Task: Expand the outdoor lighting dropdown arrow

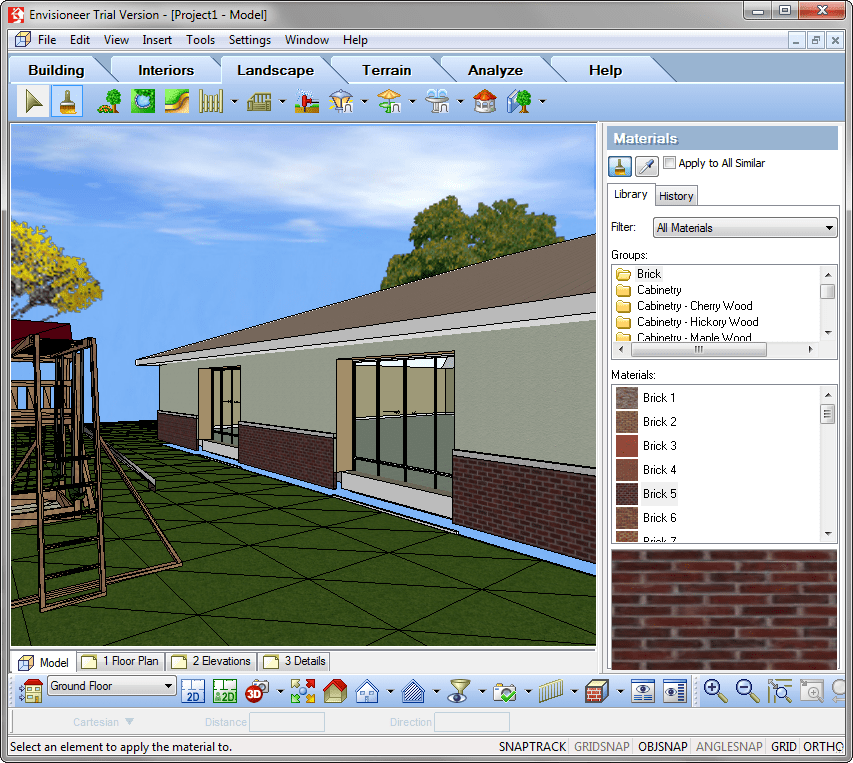Action: click(364, 102)
